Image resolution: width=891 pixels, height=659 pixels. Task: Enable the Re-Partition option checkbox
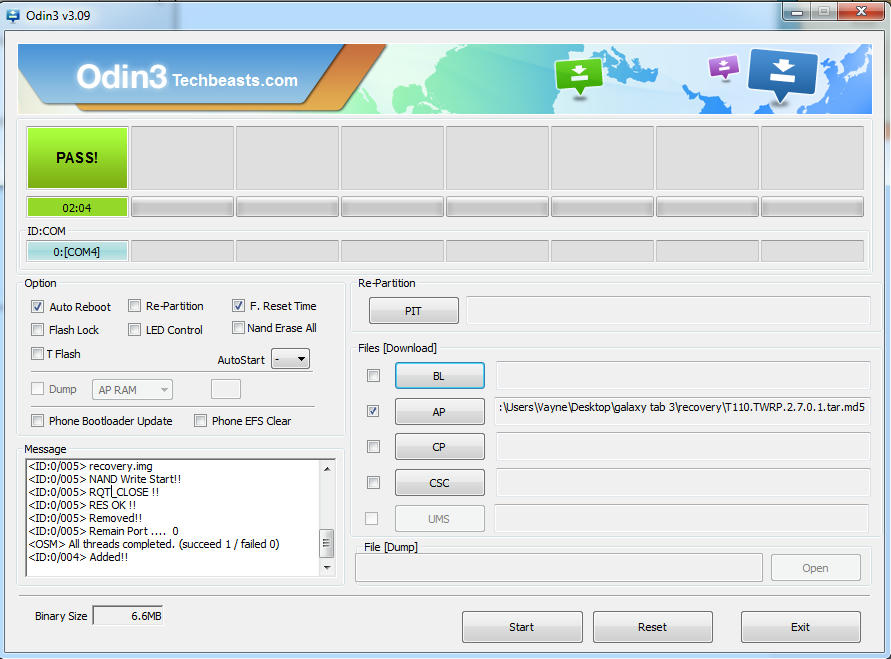click(134, 306)
